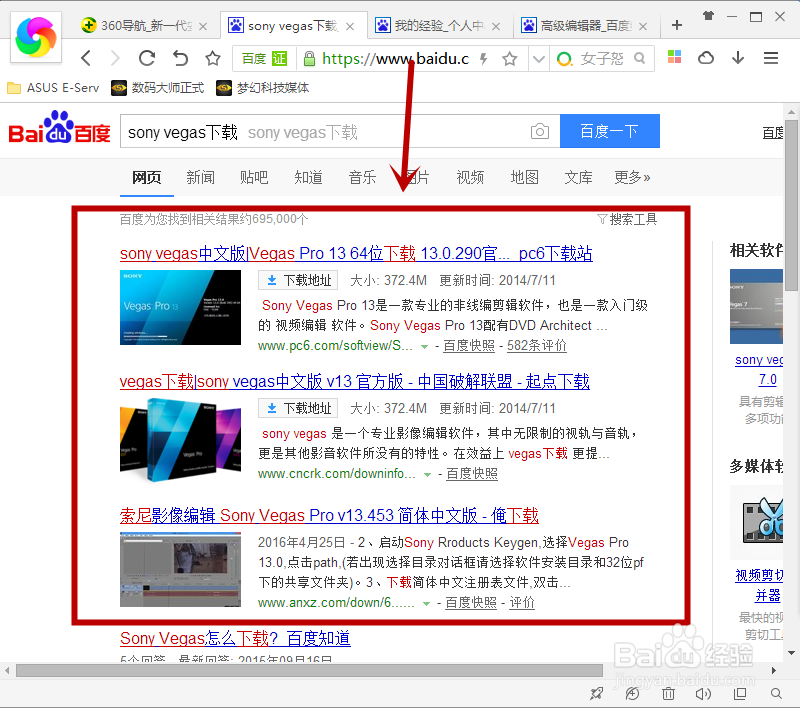Click the magnifier in the browser search box
The height and width of the screenshot is (708, 800).
tap(639, 58)
